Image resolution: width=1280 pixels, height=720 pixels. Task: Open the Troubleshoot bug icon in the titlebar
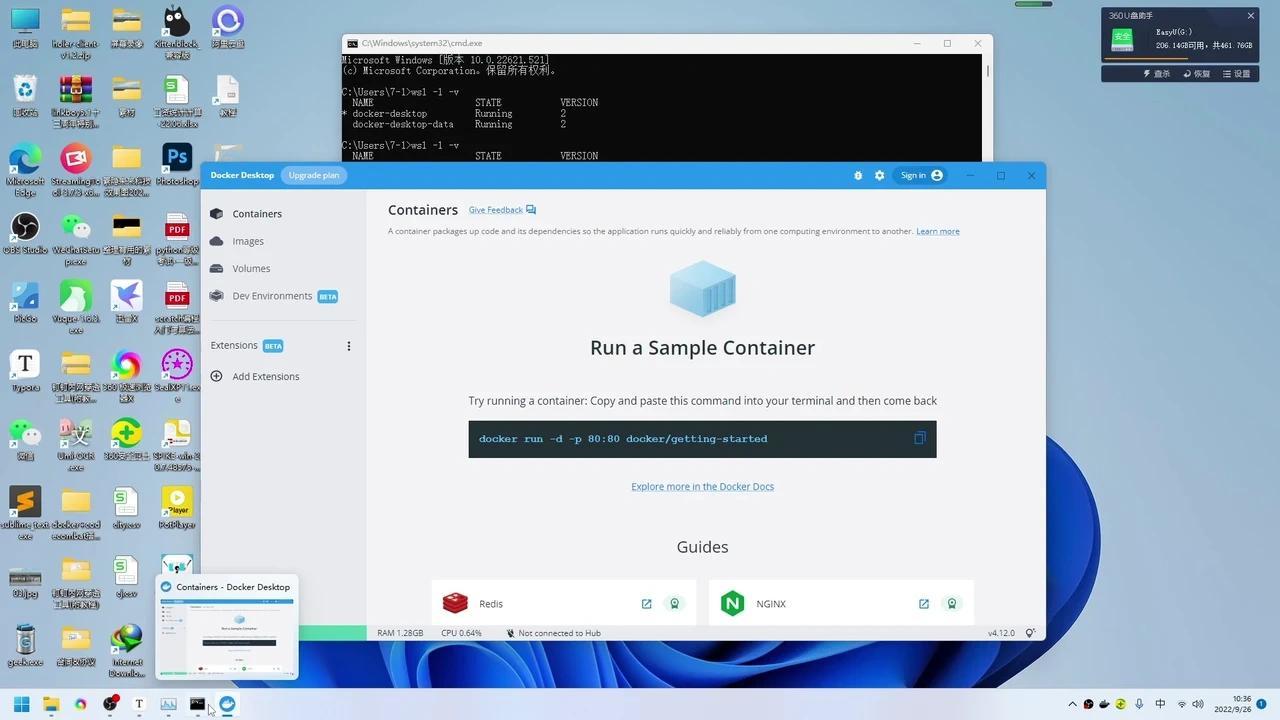click(x=857, y=175)
